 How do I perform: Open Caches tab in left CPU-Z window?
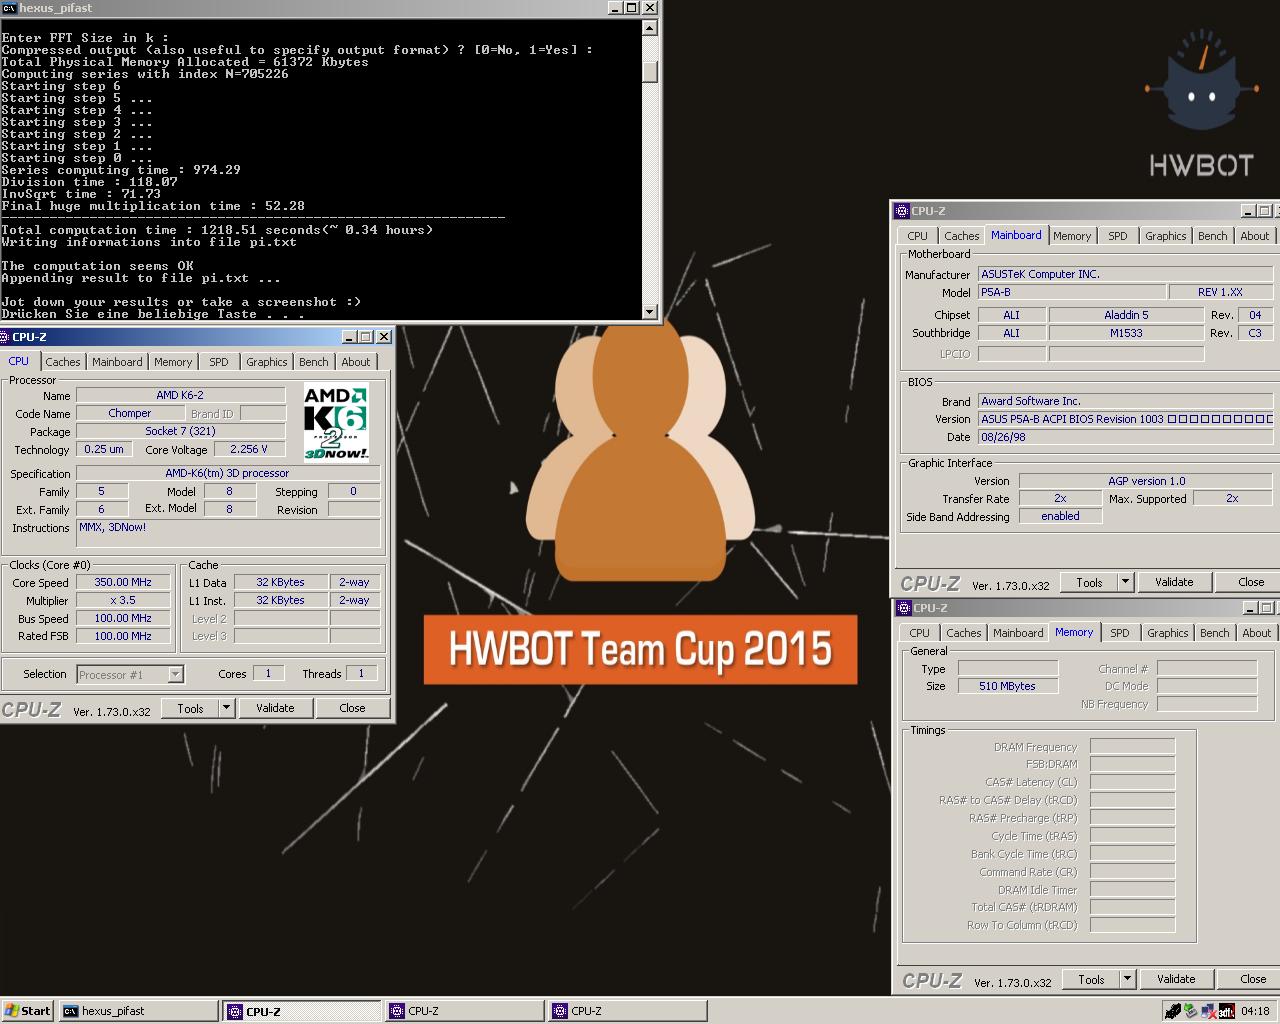click(62, 362)
